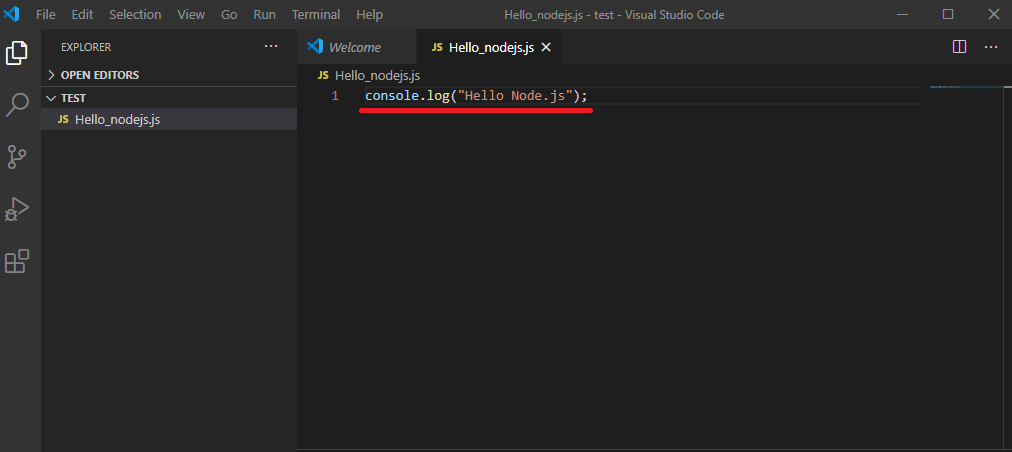Open the Run menu
1012x452 pixels.
pos(265,14)
